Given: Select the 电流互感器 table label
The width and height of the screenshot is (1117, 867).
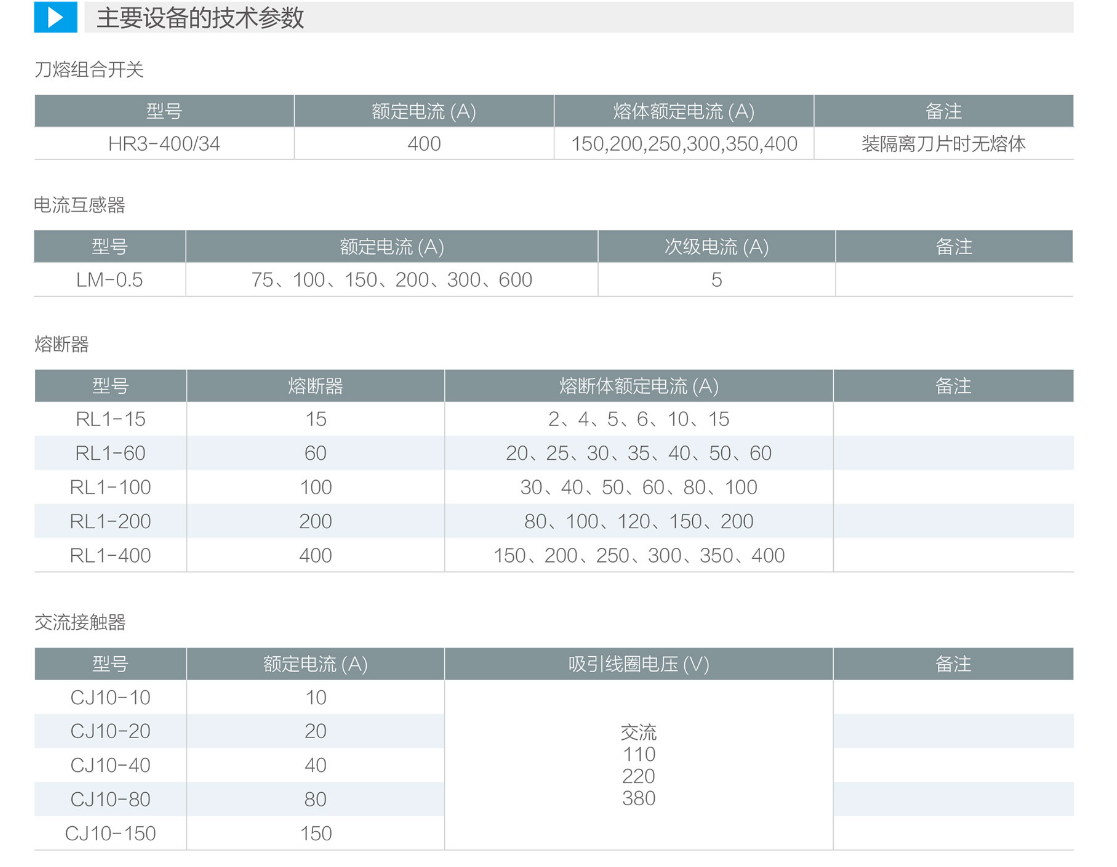Looking at the screenshot, I should pyautogui.click(x=80, y=205).
